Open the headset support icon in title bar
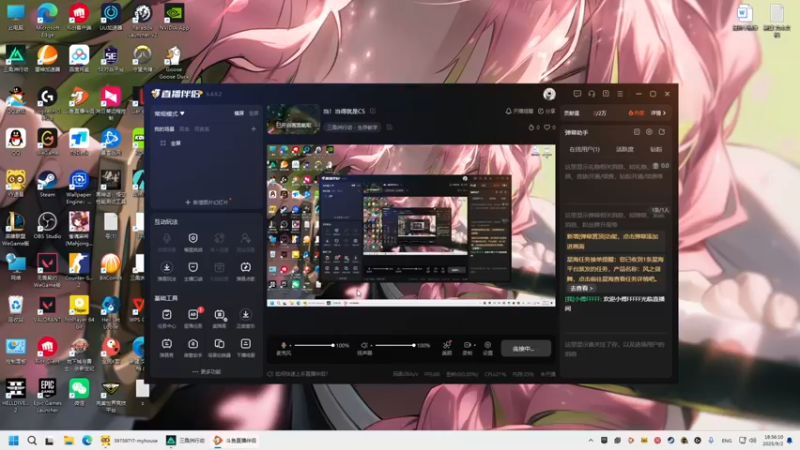The width and height of the screenshot is (800, 450). click(592, 94)
